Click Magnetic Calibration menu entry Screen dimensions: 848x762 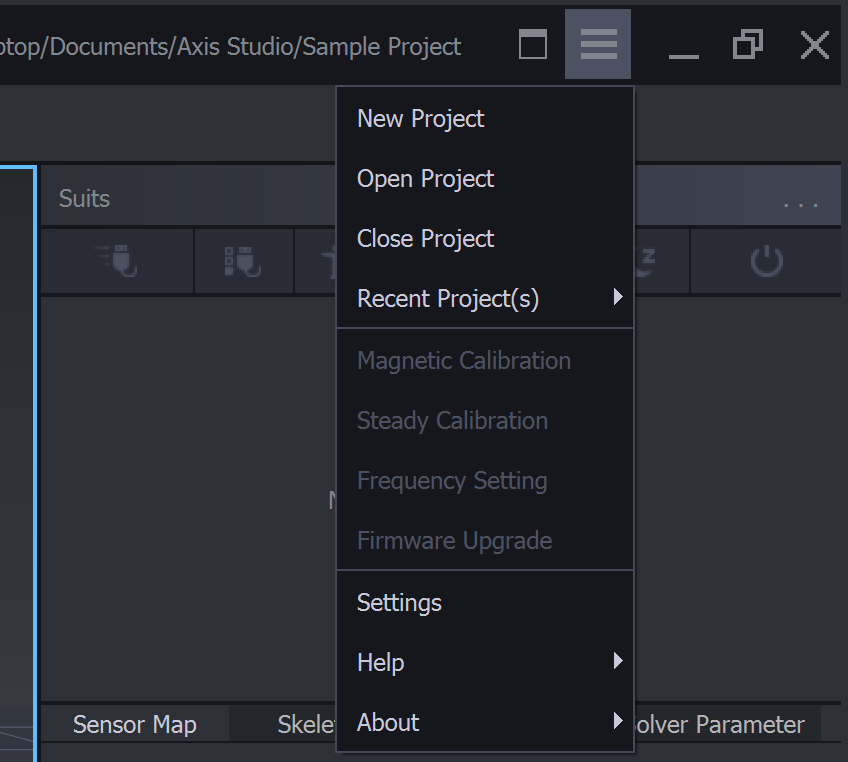click(463, 360)
